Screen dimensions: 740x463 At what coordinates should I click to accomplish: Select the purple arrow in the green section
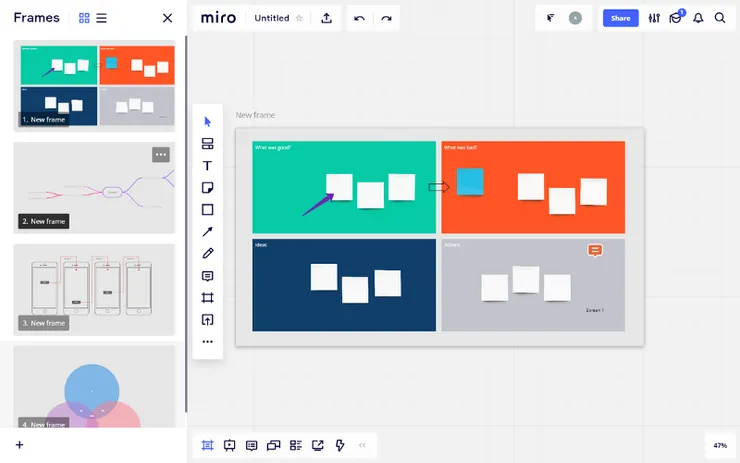318,205
